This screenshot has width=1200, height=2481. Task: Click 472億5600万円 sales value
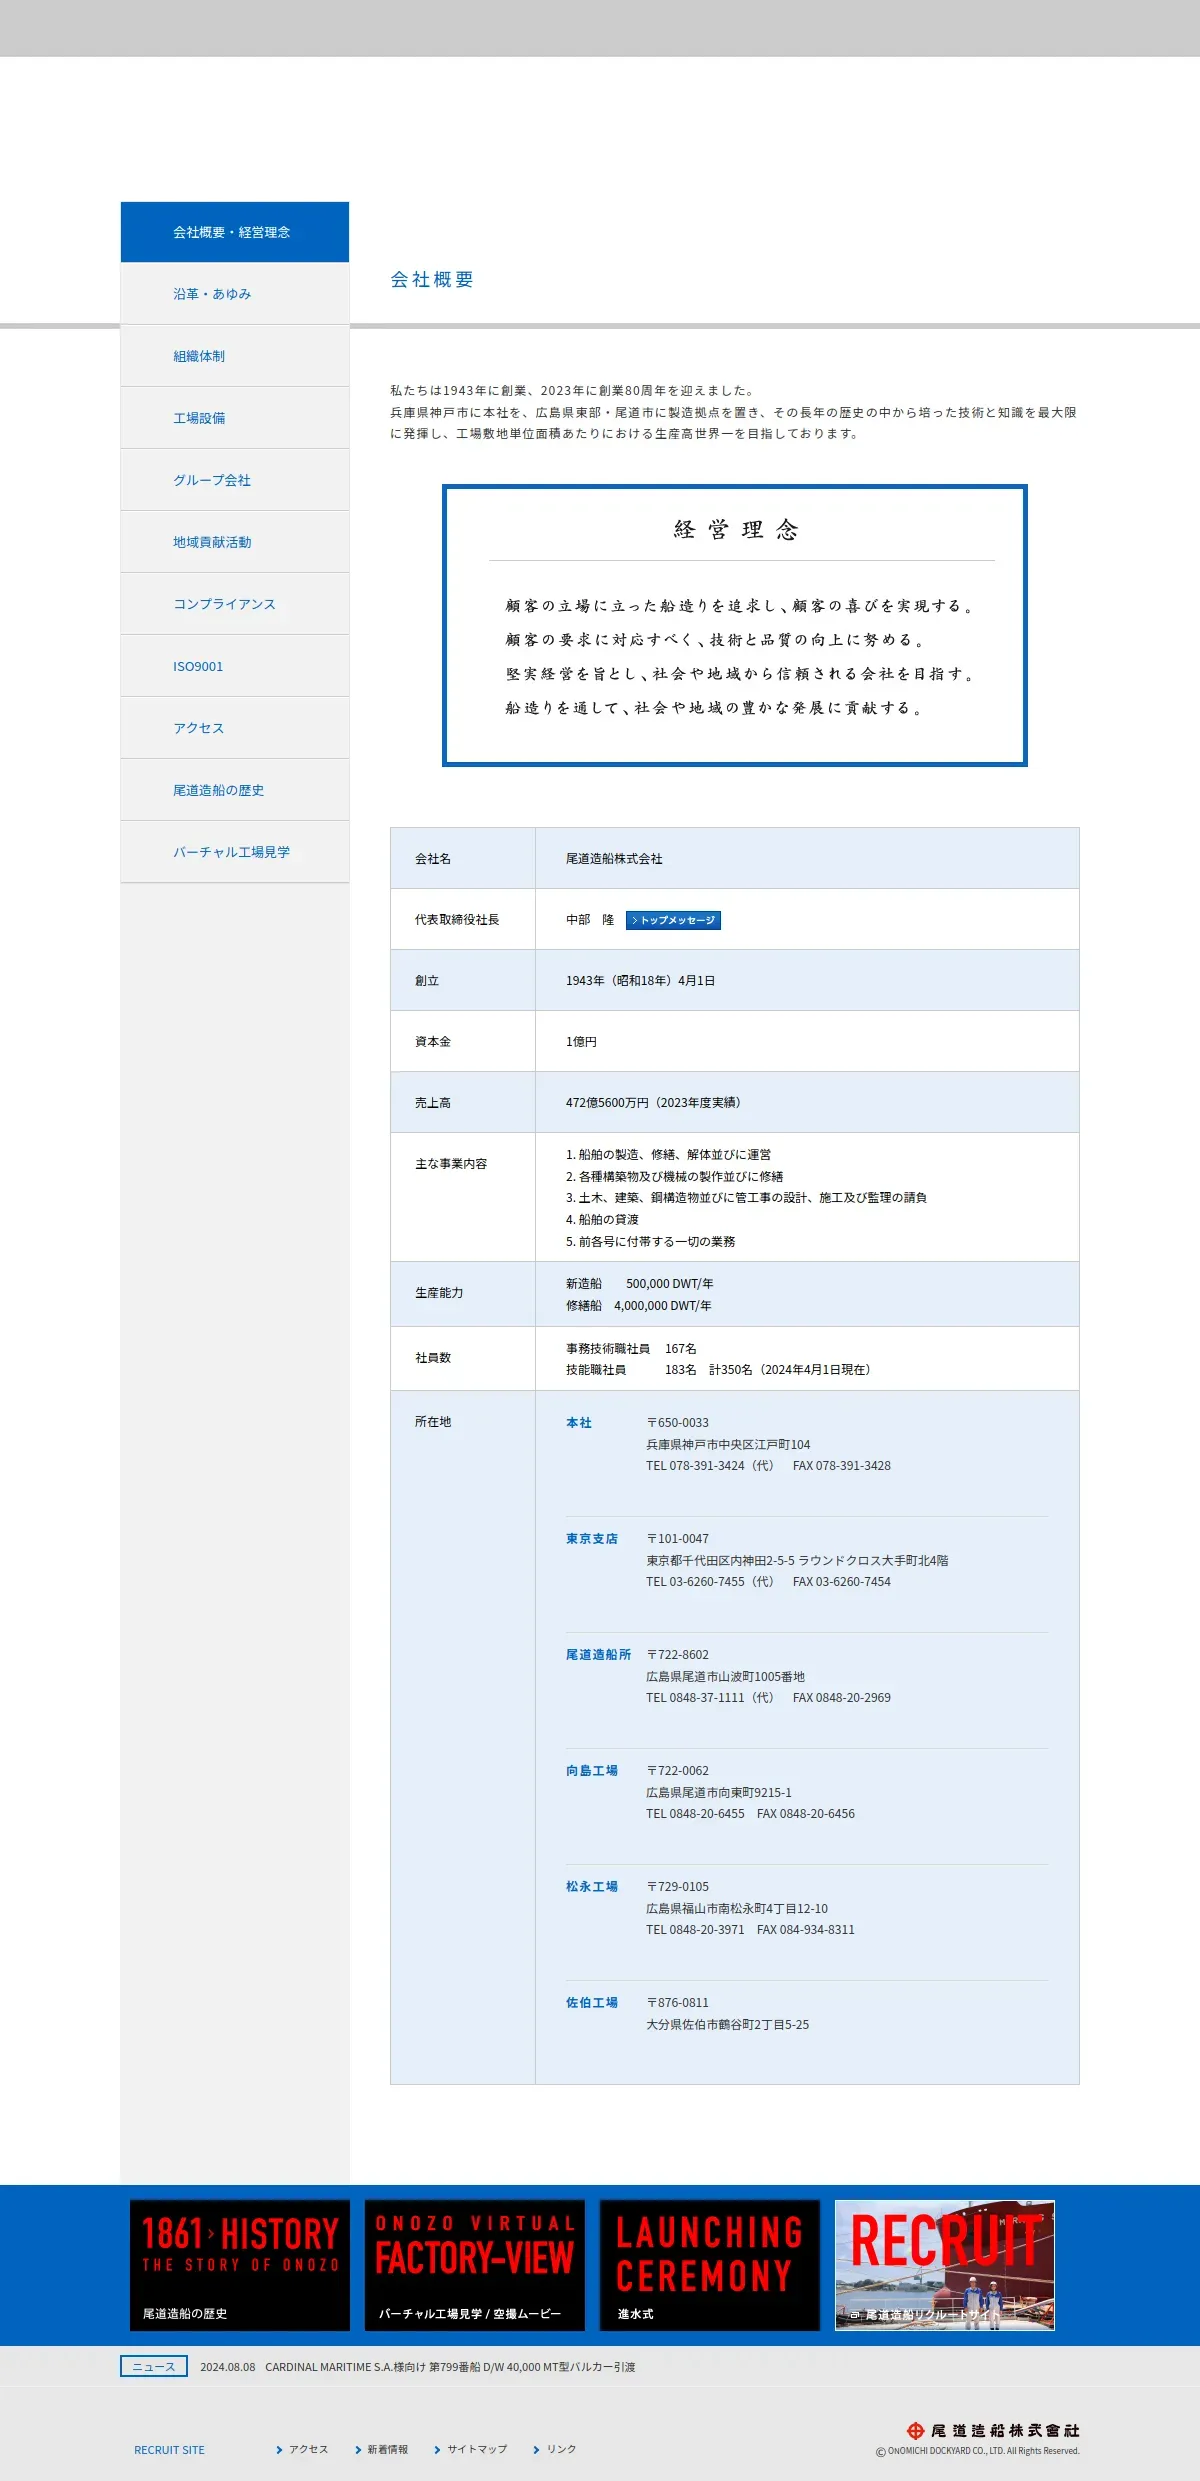653,1103
